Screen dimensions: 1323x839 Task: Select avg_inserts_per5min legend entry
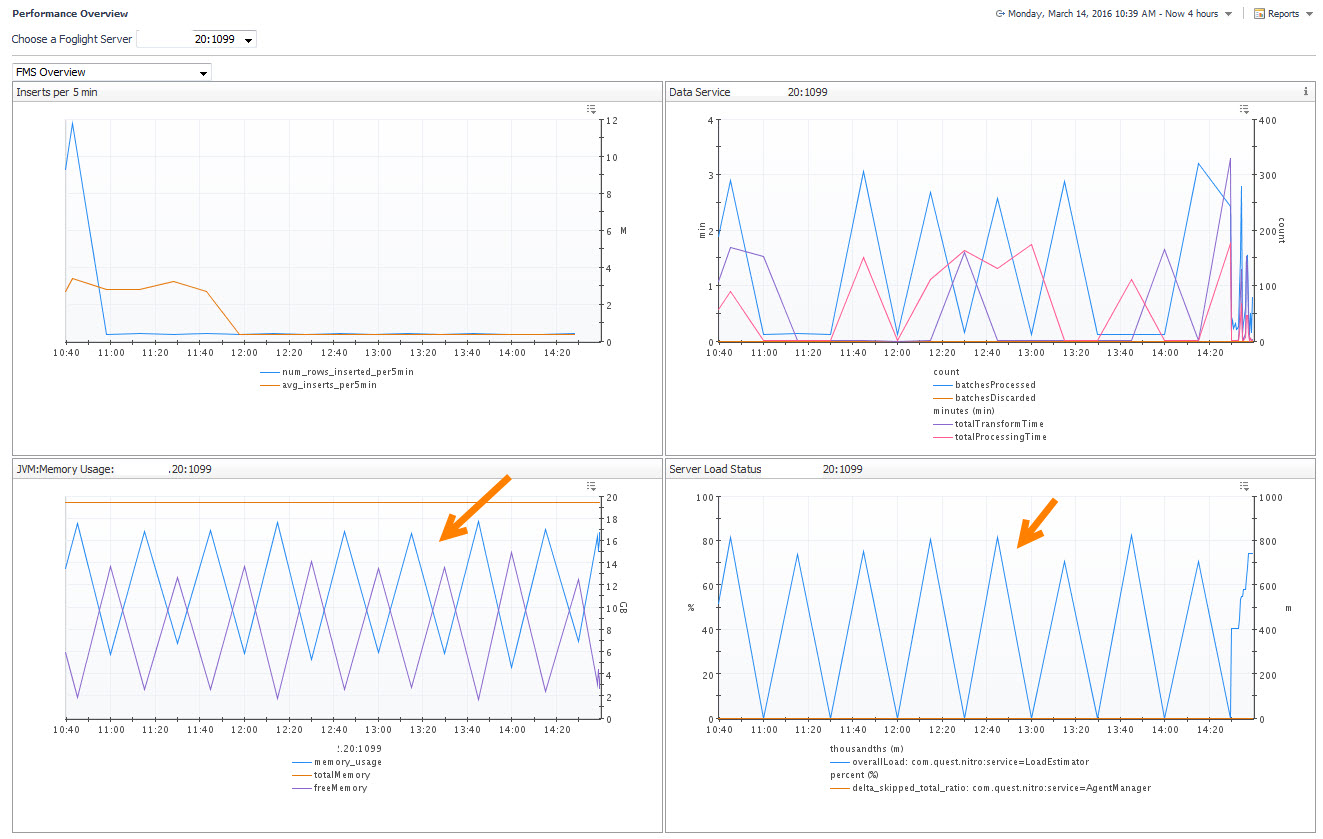[318, 385]
